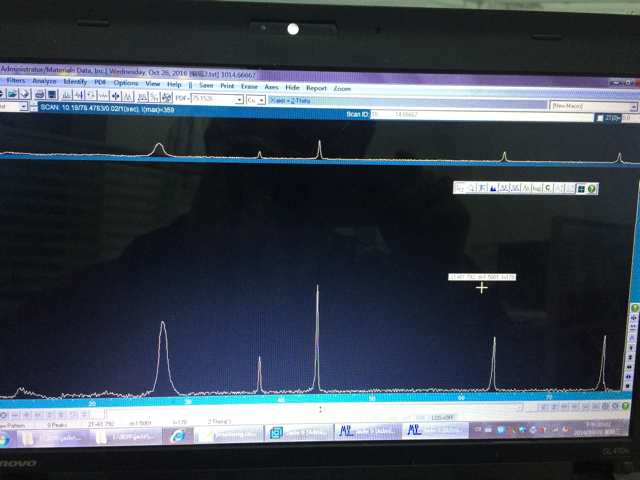Click the LOG=OFF status toggle
This screenshot has width=640, height=480.
pos(442,418)
